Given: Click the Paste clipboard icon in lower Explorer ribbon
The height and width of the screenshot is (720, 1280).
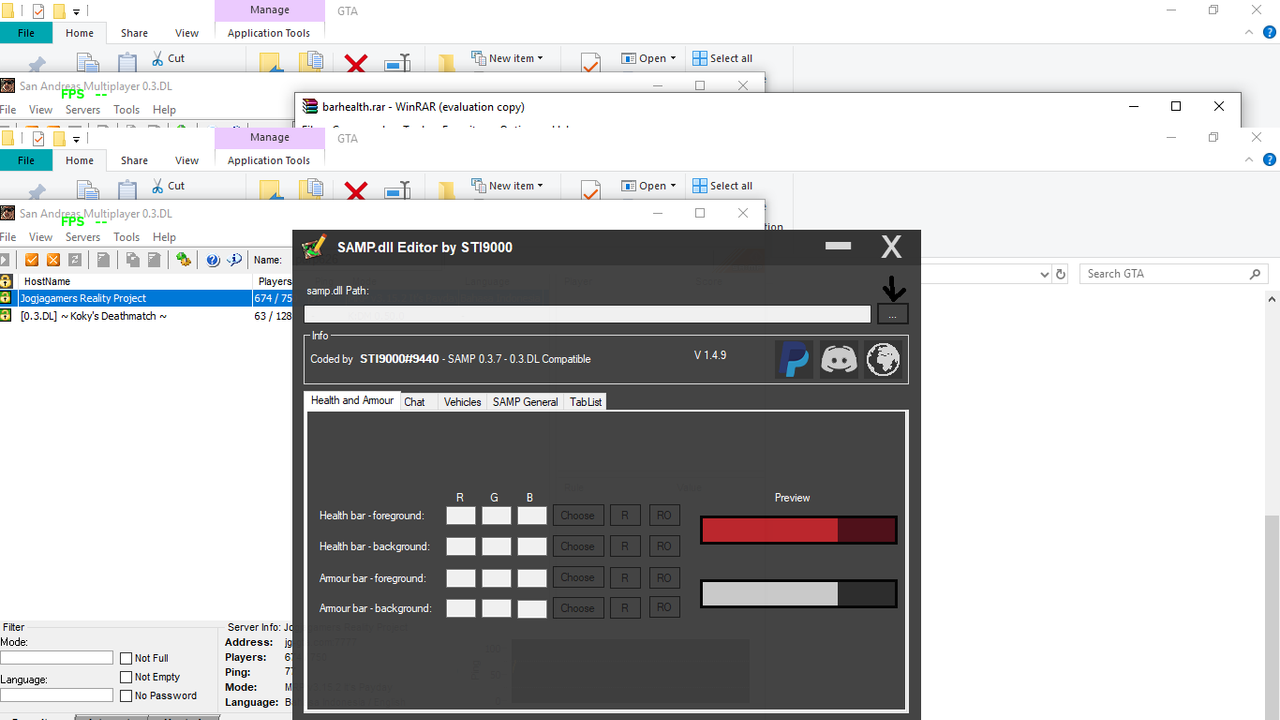Looking at the screenshot, I should 127,191.
